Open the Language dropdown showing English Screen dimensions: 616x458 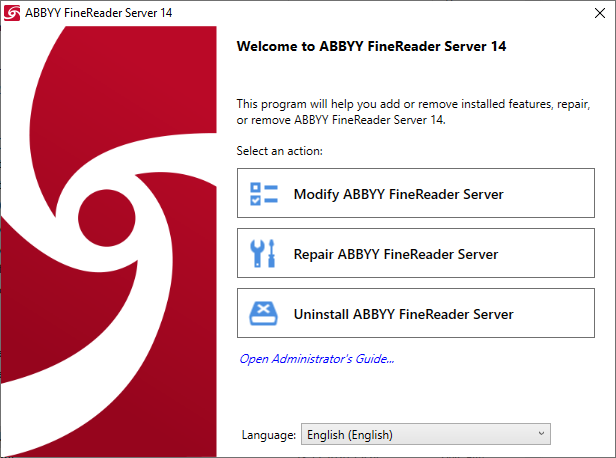coord(426,434)
